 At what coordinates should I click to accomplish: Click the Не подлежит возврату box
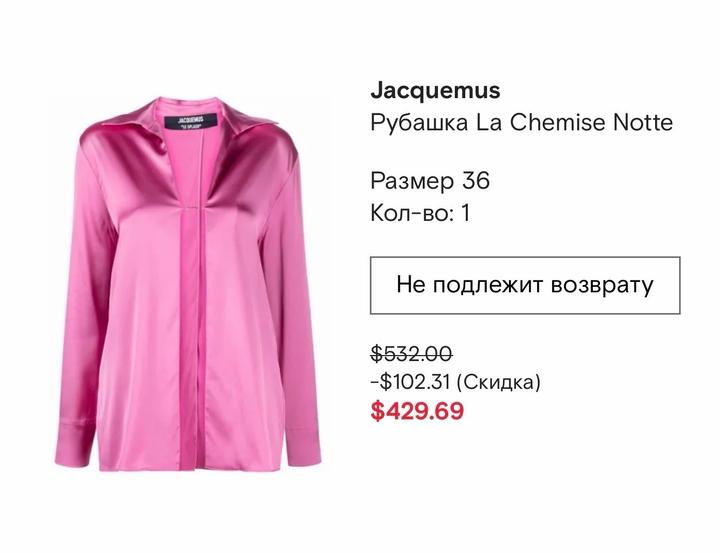point(525,285)
